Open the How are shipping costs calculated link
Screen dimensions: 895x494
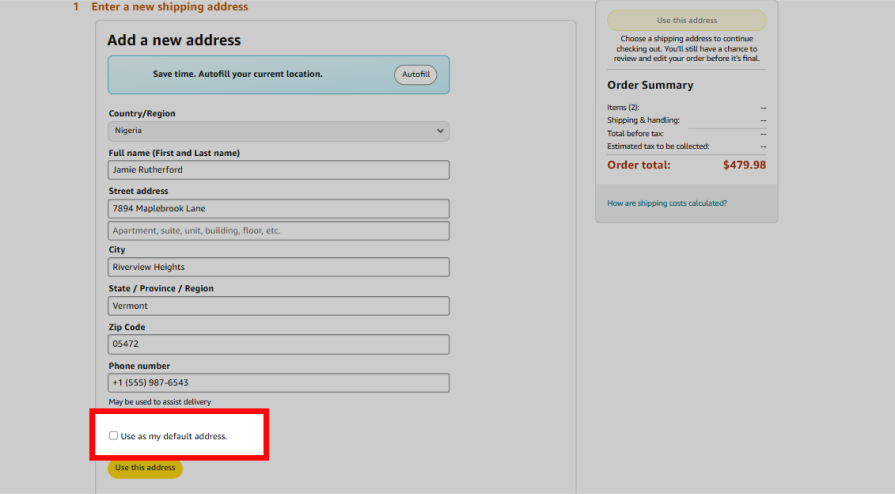[x=667, y=204]
